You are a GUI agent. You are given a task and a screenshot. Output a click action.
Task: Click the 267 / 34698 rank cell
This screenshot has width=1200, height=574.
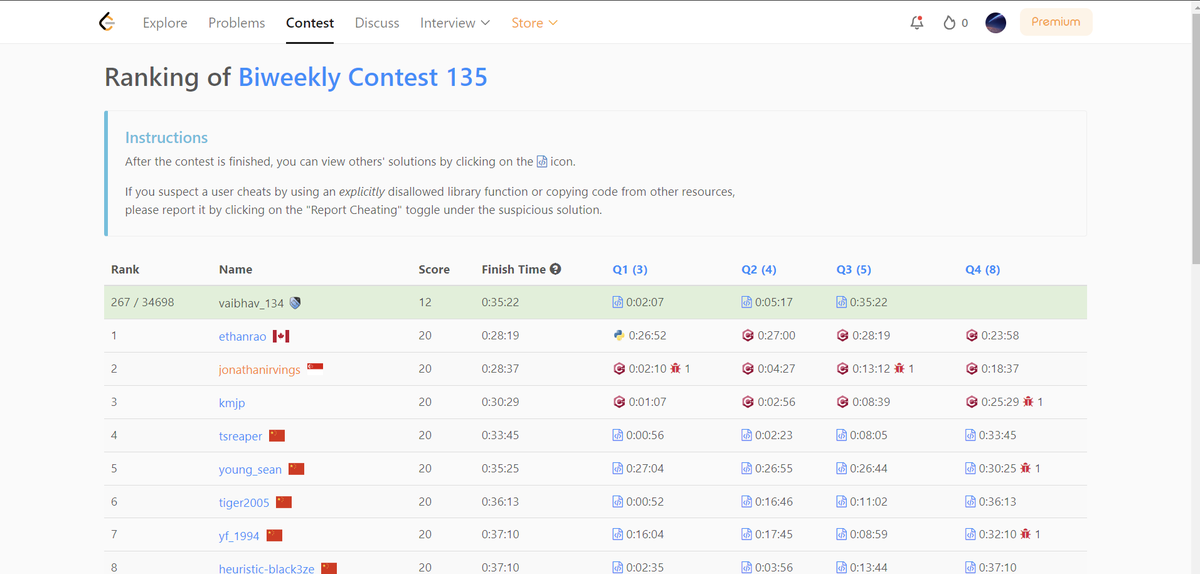click(x=142, y=301)
